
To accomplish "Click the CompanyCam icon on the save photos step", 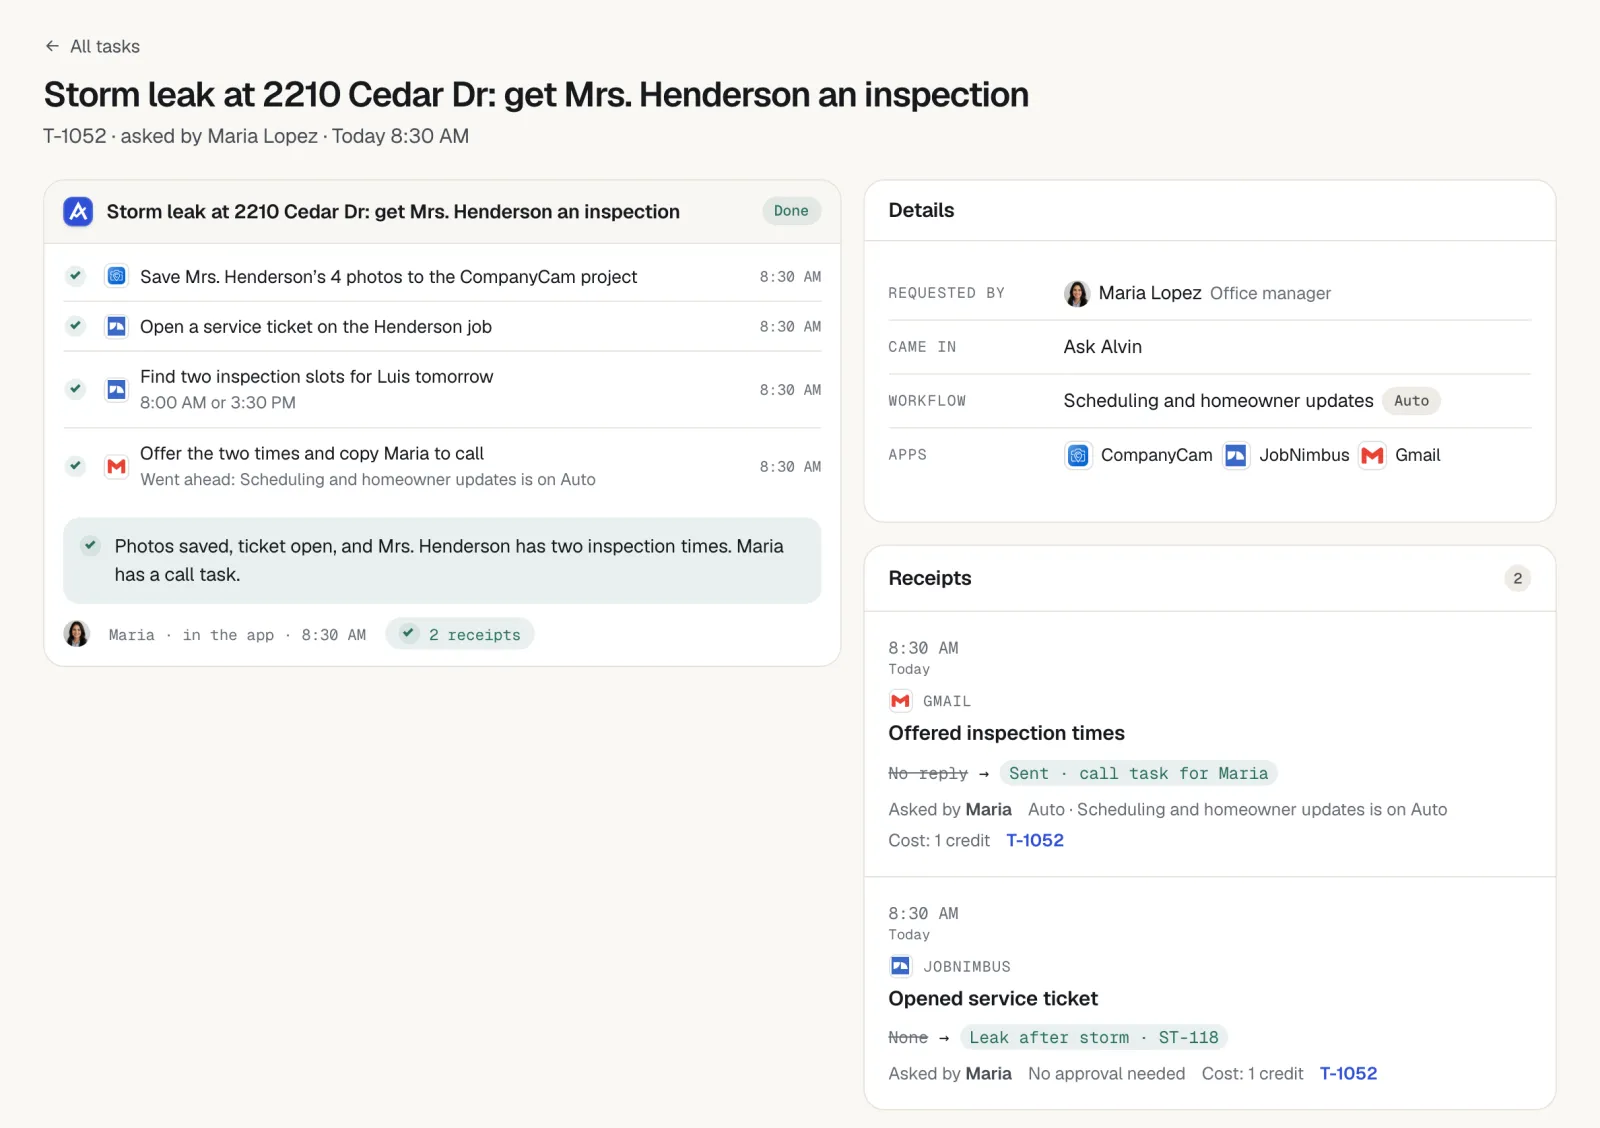I will [117, 276].
